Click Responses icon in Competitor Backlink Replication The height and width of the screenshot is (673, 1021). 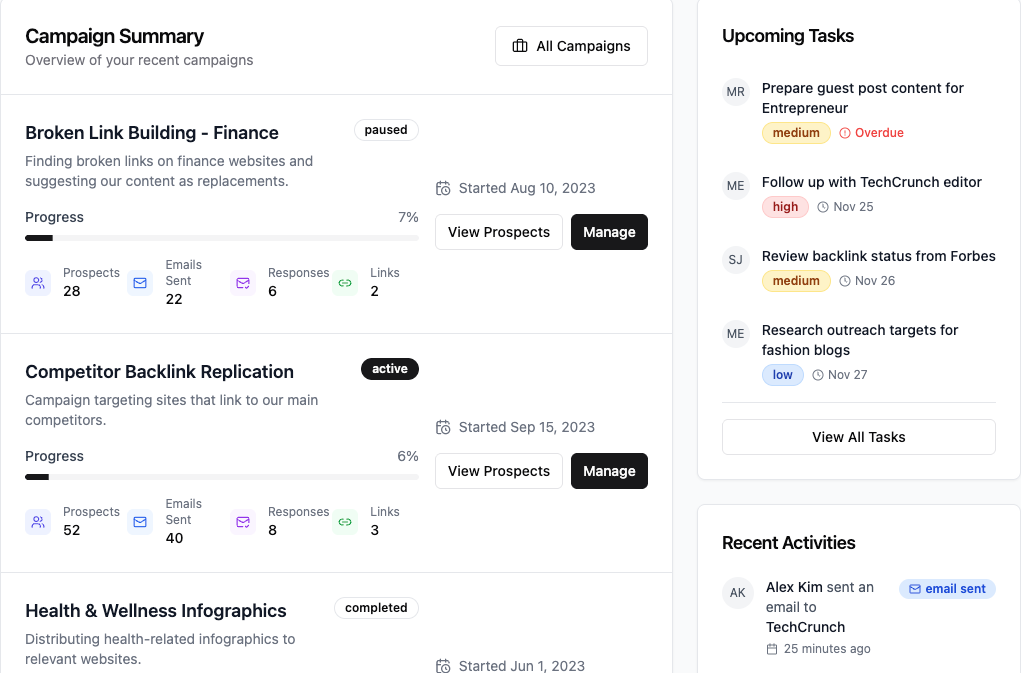pyautogui.click(x=243, y=522)
